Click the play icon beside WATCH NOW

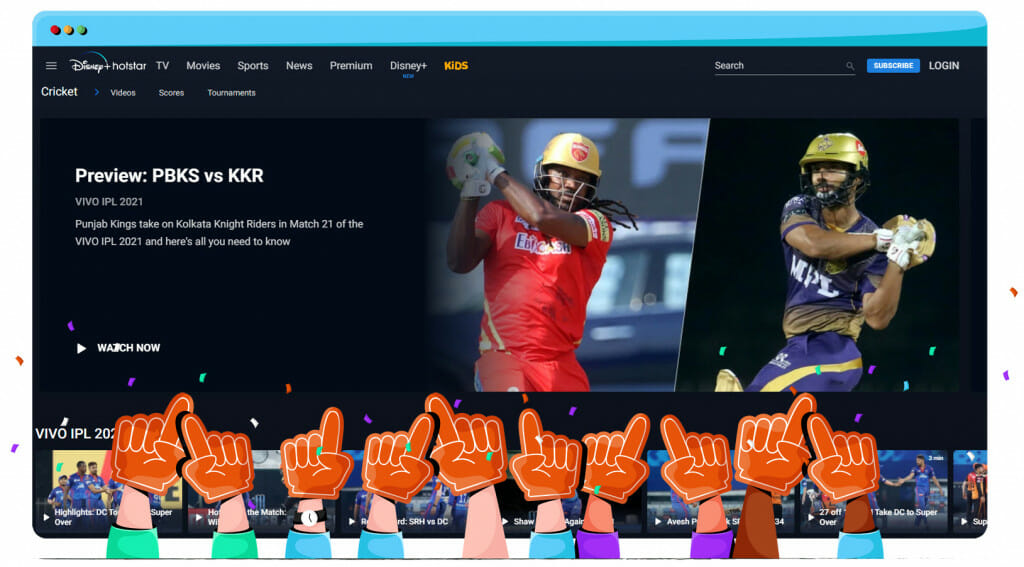pos(81,348)
